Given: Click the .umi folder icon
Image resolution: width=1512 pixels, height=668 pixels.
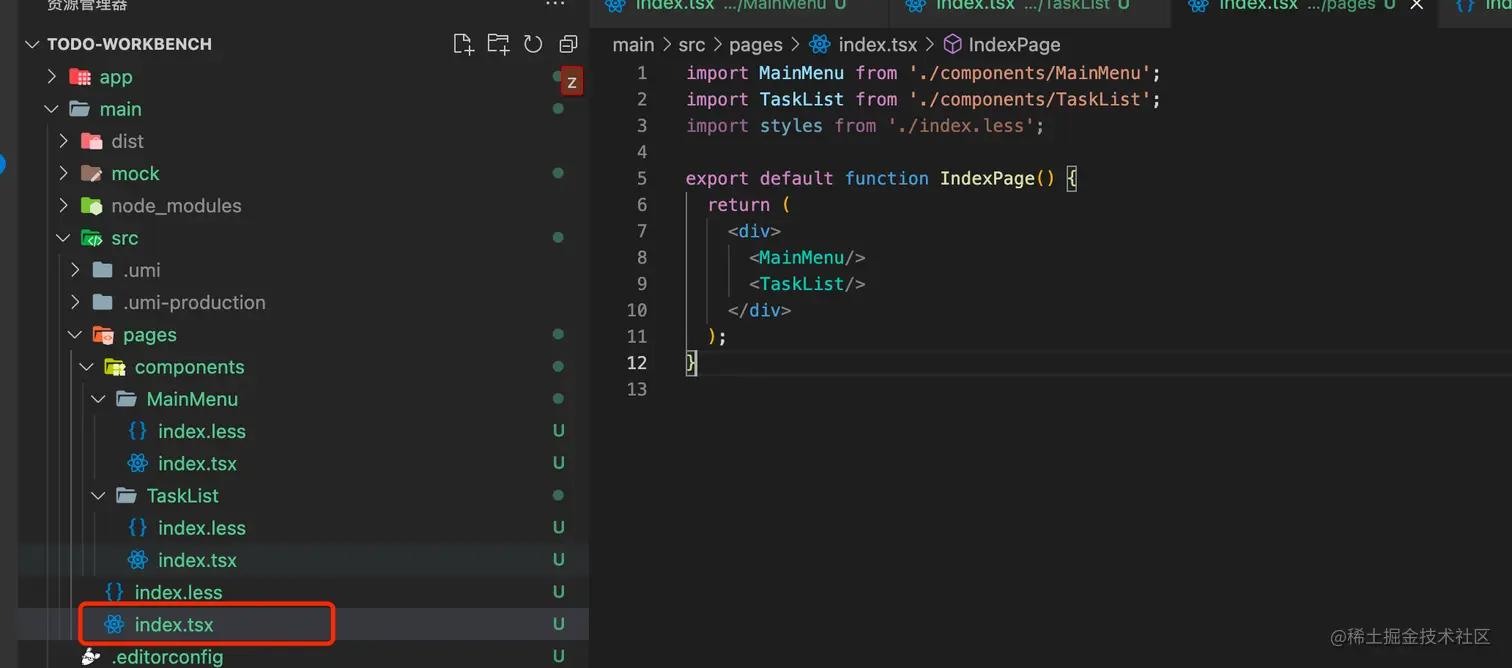Looking at the screenshot, I should click(x=103, y=270).
